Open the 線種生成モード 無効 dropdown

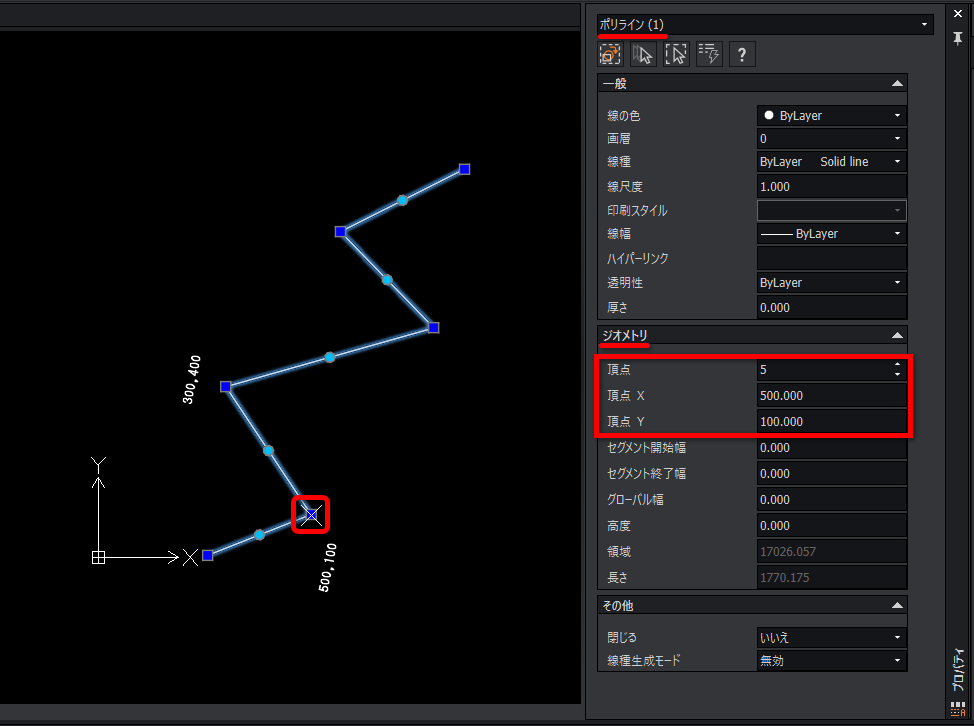point(832,661)
